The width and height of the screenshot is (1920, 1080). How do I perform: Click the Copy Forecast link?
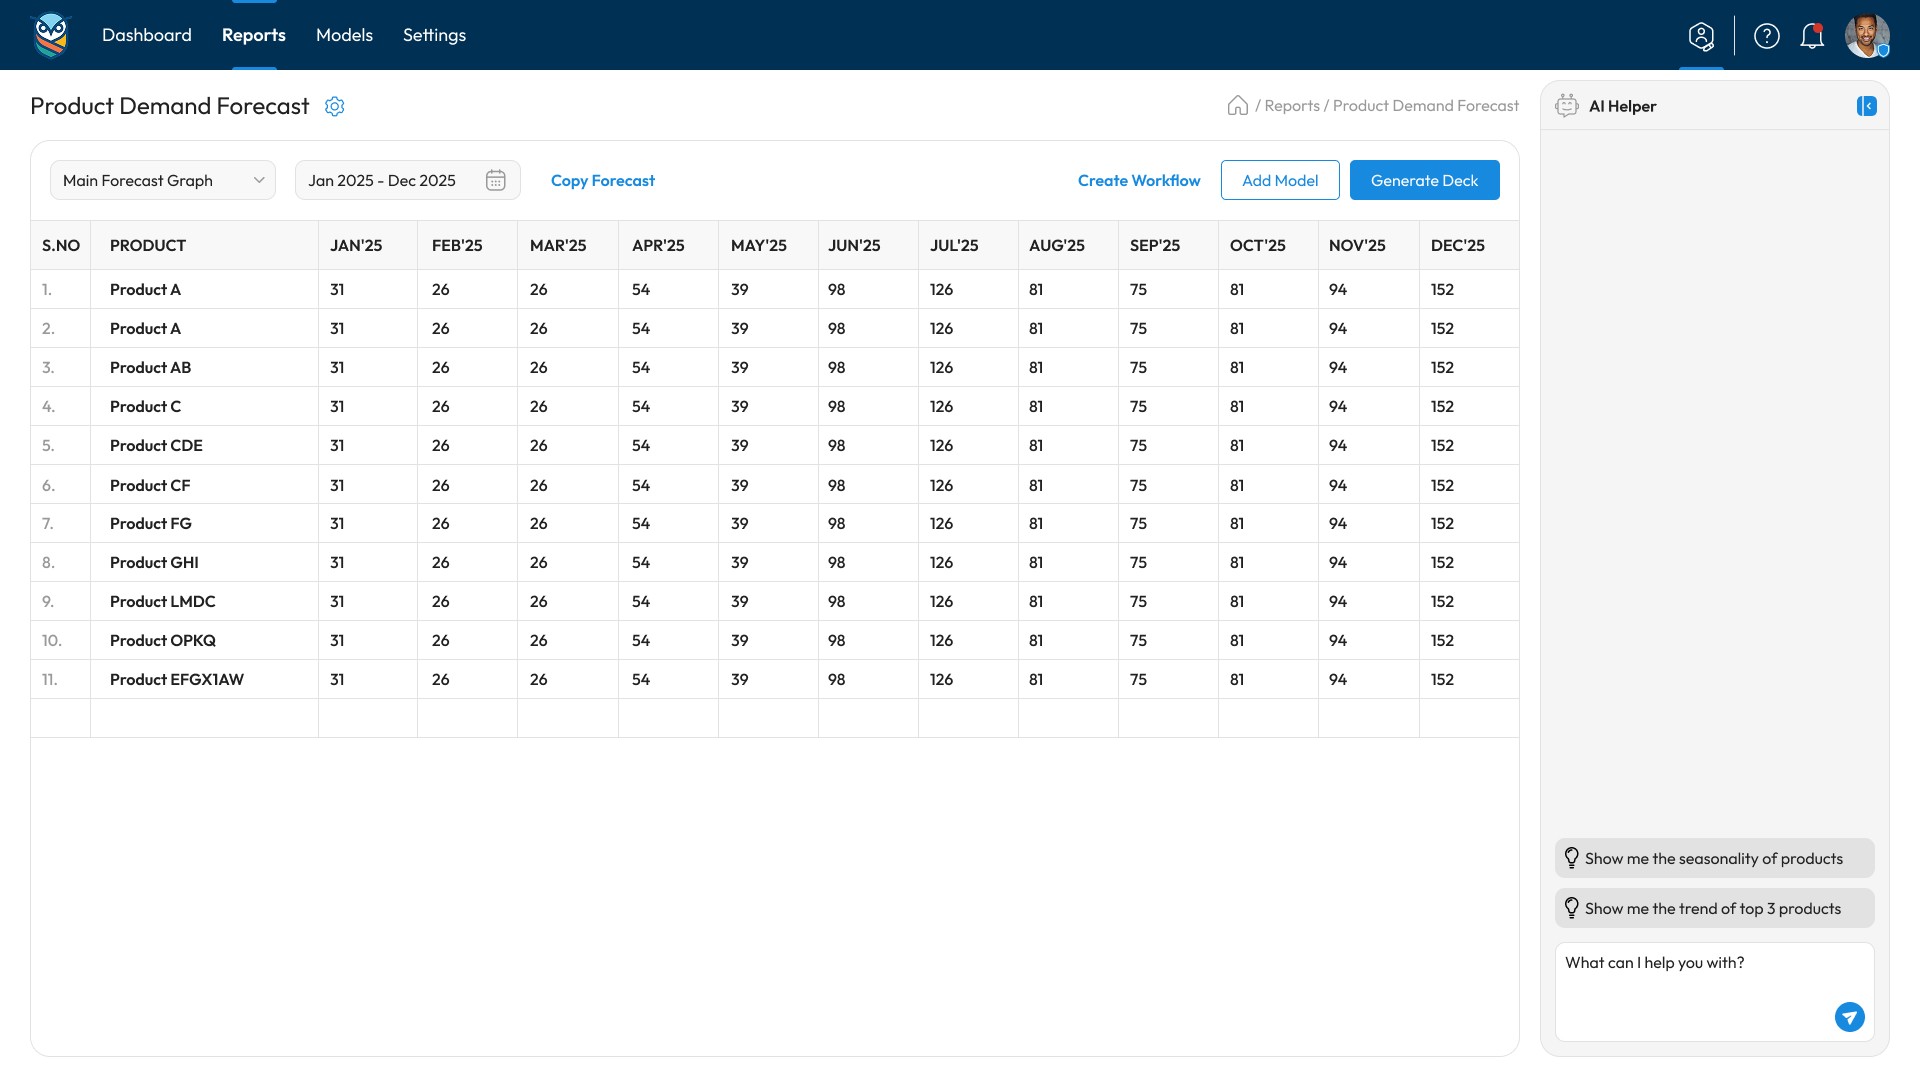click(x=603, y=180)
